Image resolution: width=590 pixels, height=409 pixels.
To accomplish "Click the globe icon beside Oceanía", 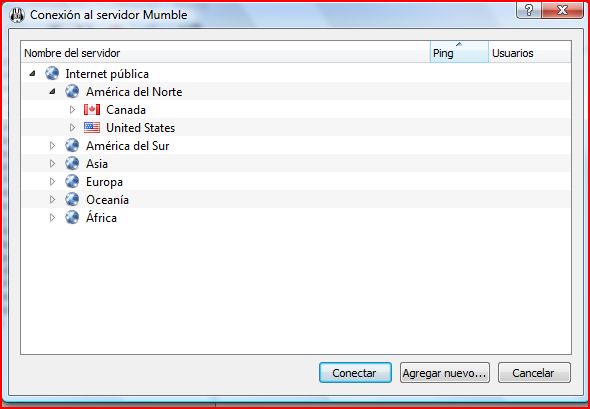I will [x=72, y=199].
